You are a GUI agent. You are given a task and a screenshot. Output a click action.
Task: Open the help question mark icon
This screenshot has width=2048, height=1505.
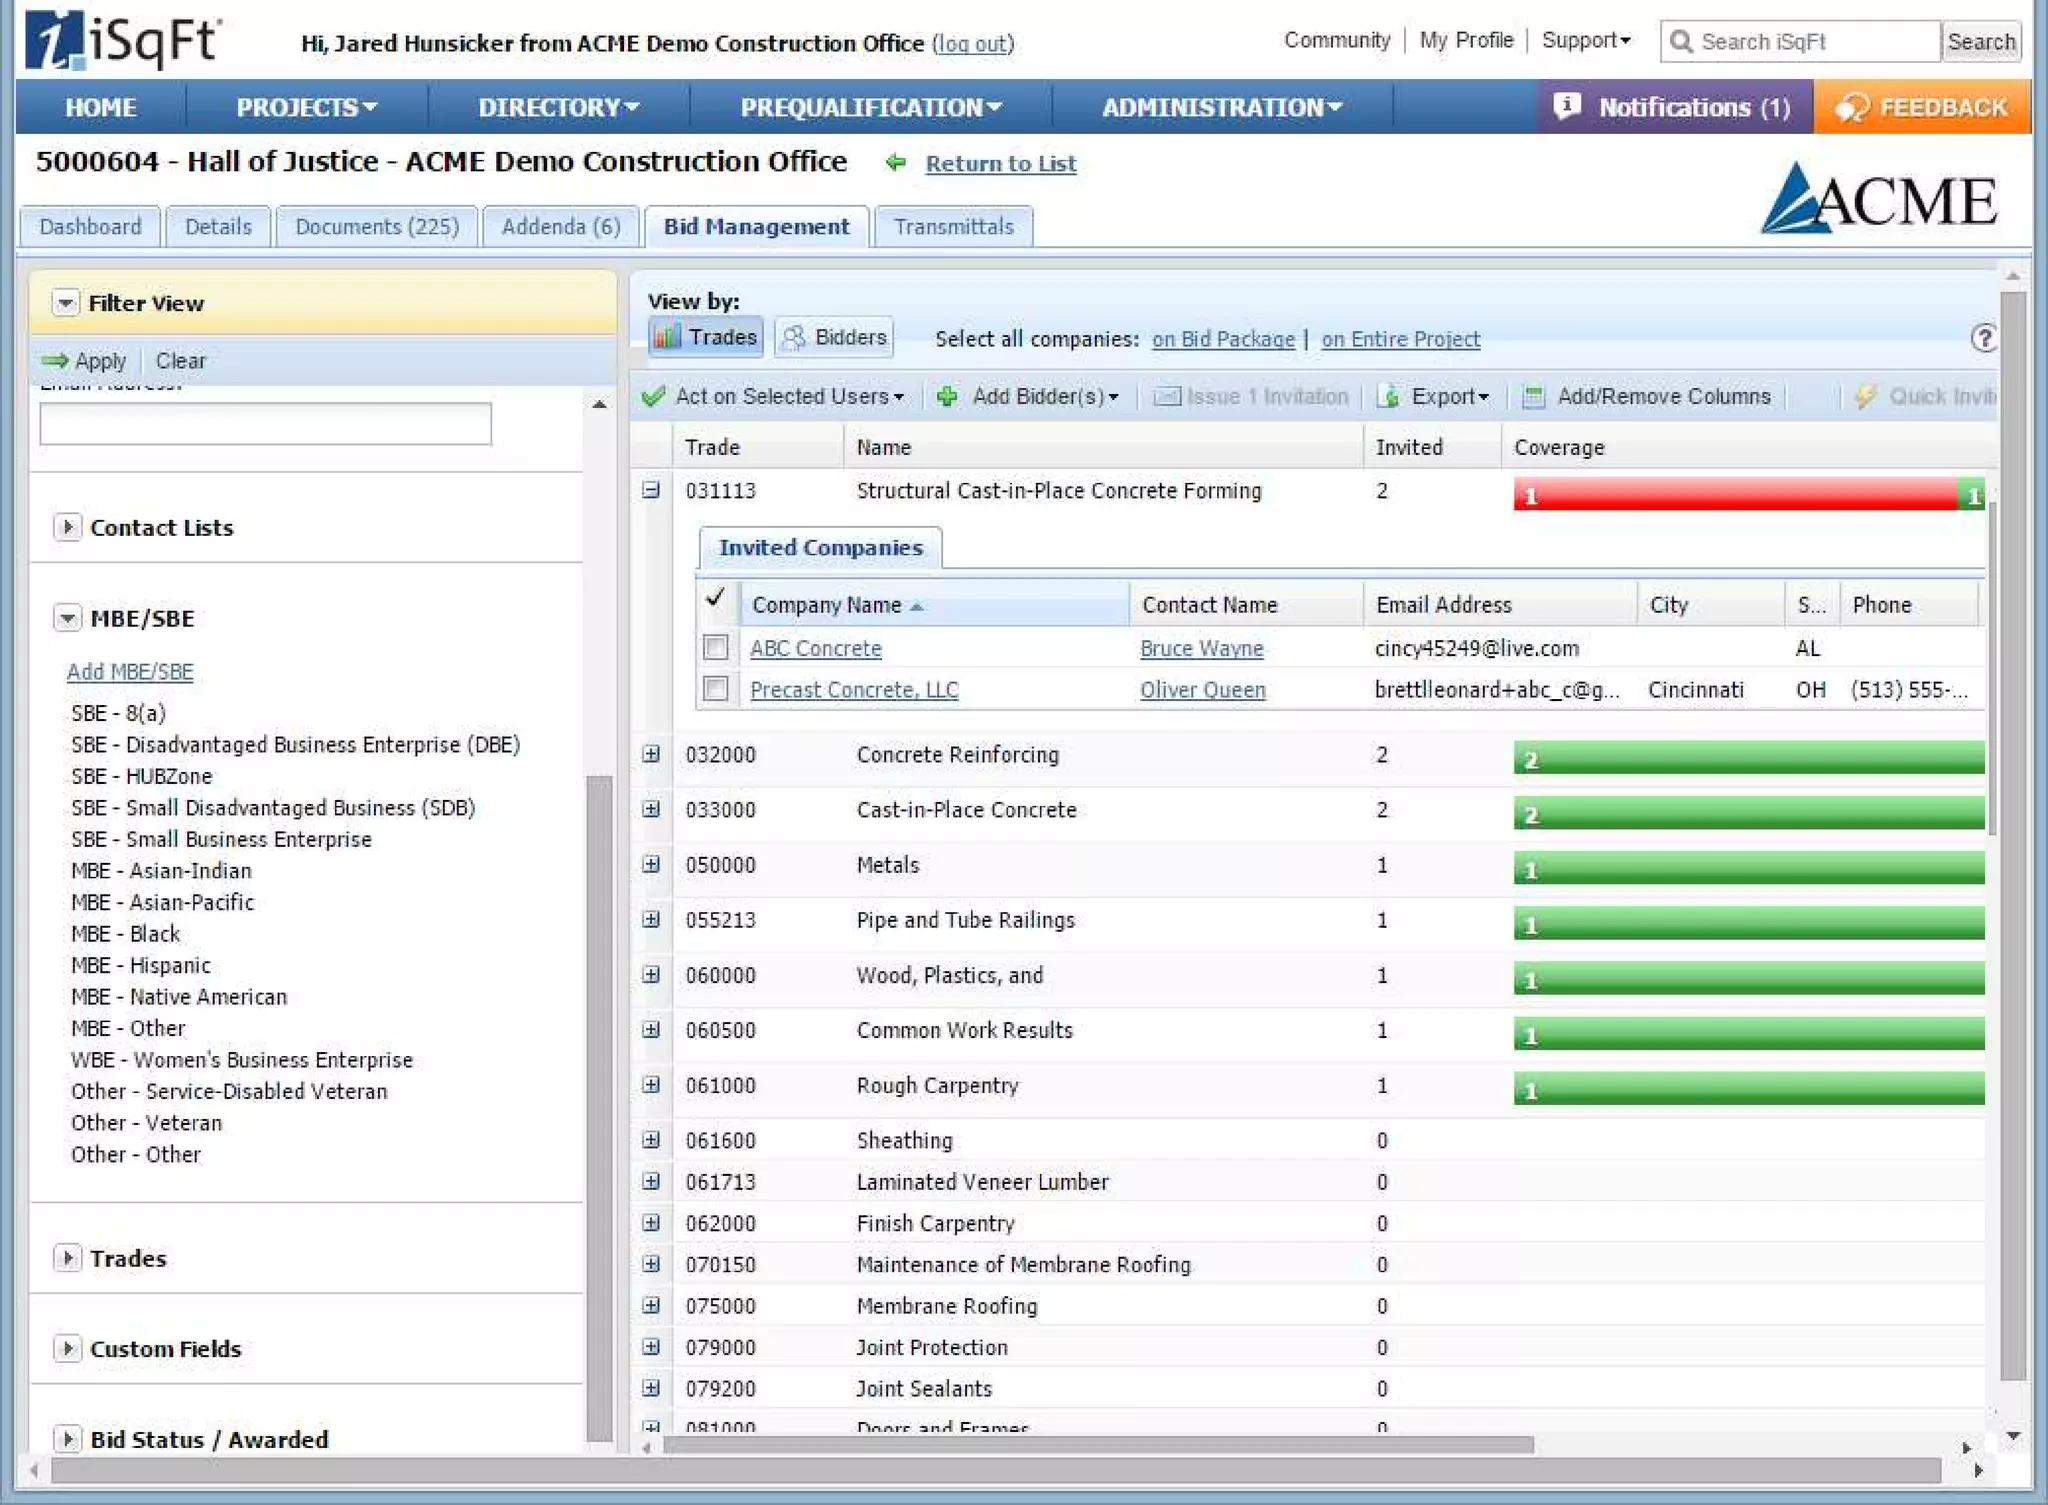[1984, 338]
